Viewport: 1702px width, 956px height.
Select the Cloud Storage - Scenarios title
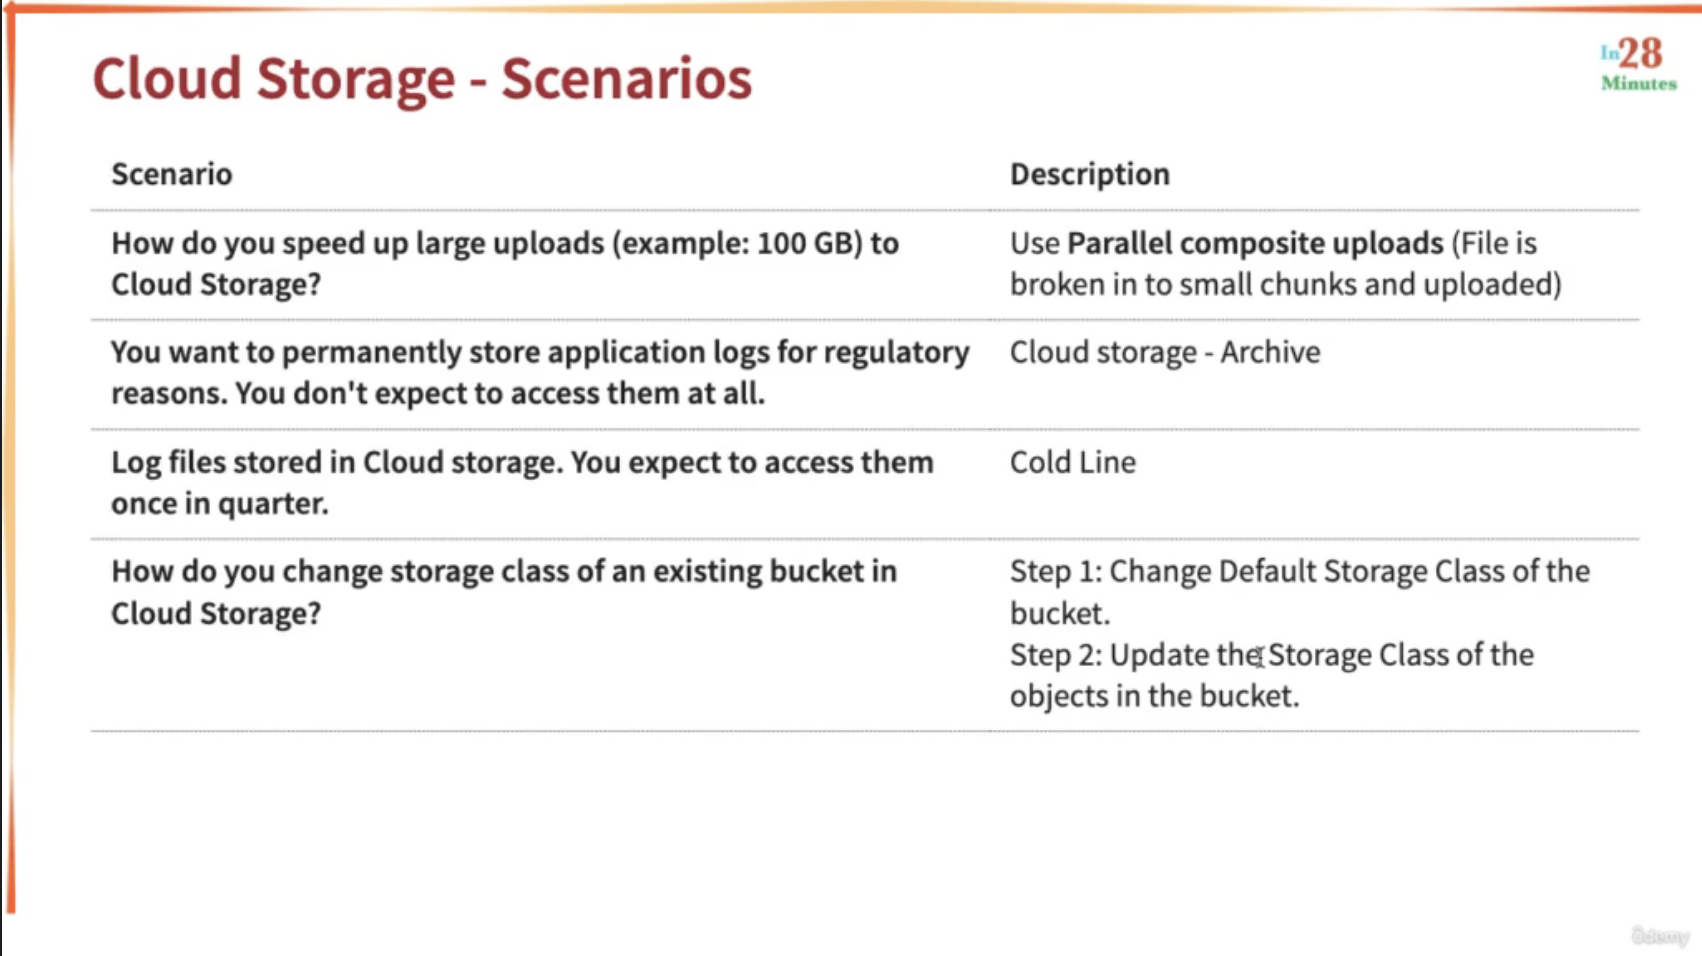click(x=422, y=78)
